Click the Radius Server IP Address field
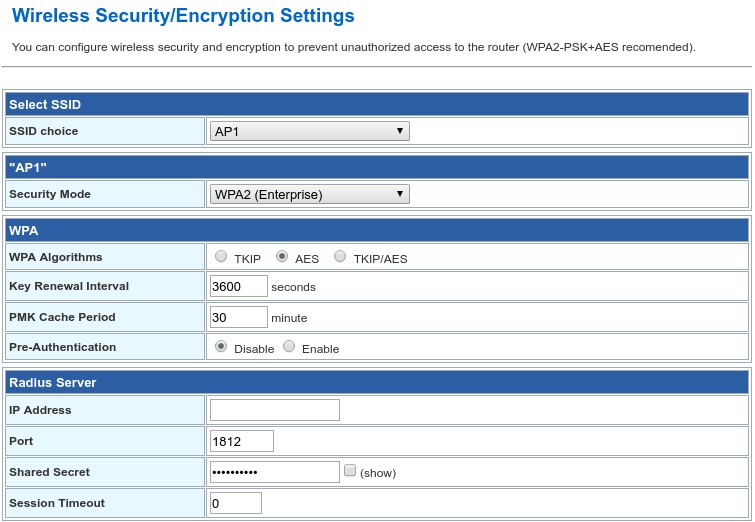The image size is (755, 522). (275, 410)
